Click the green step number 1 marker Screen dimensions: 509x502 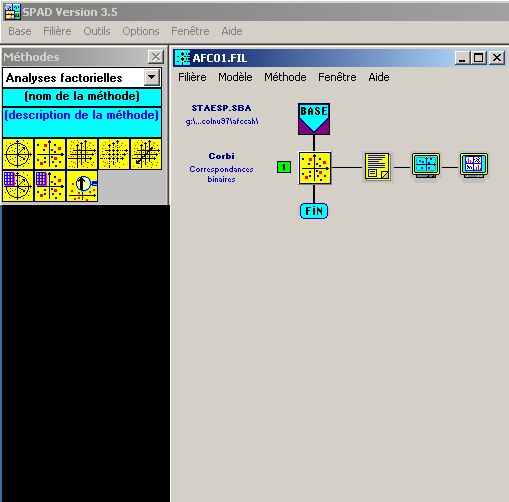click(284, 167)
